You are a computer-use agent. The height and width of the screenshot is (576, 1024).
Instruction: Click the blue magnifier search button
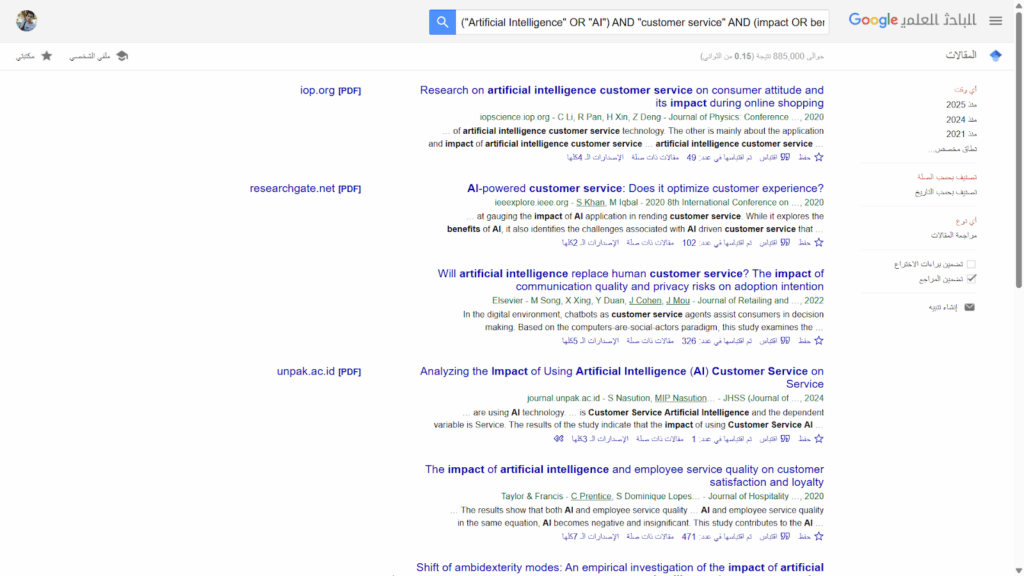point(442,22)
